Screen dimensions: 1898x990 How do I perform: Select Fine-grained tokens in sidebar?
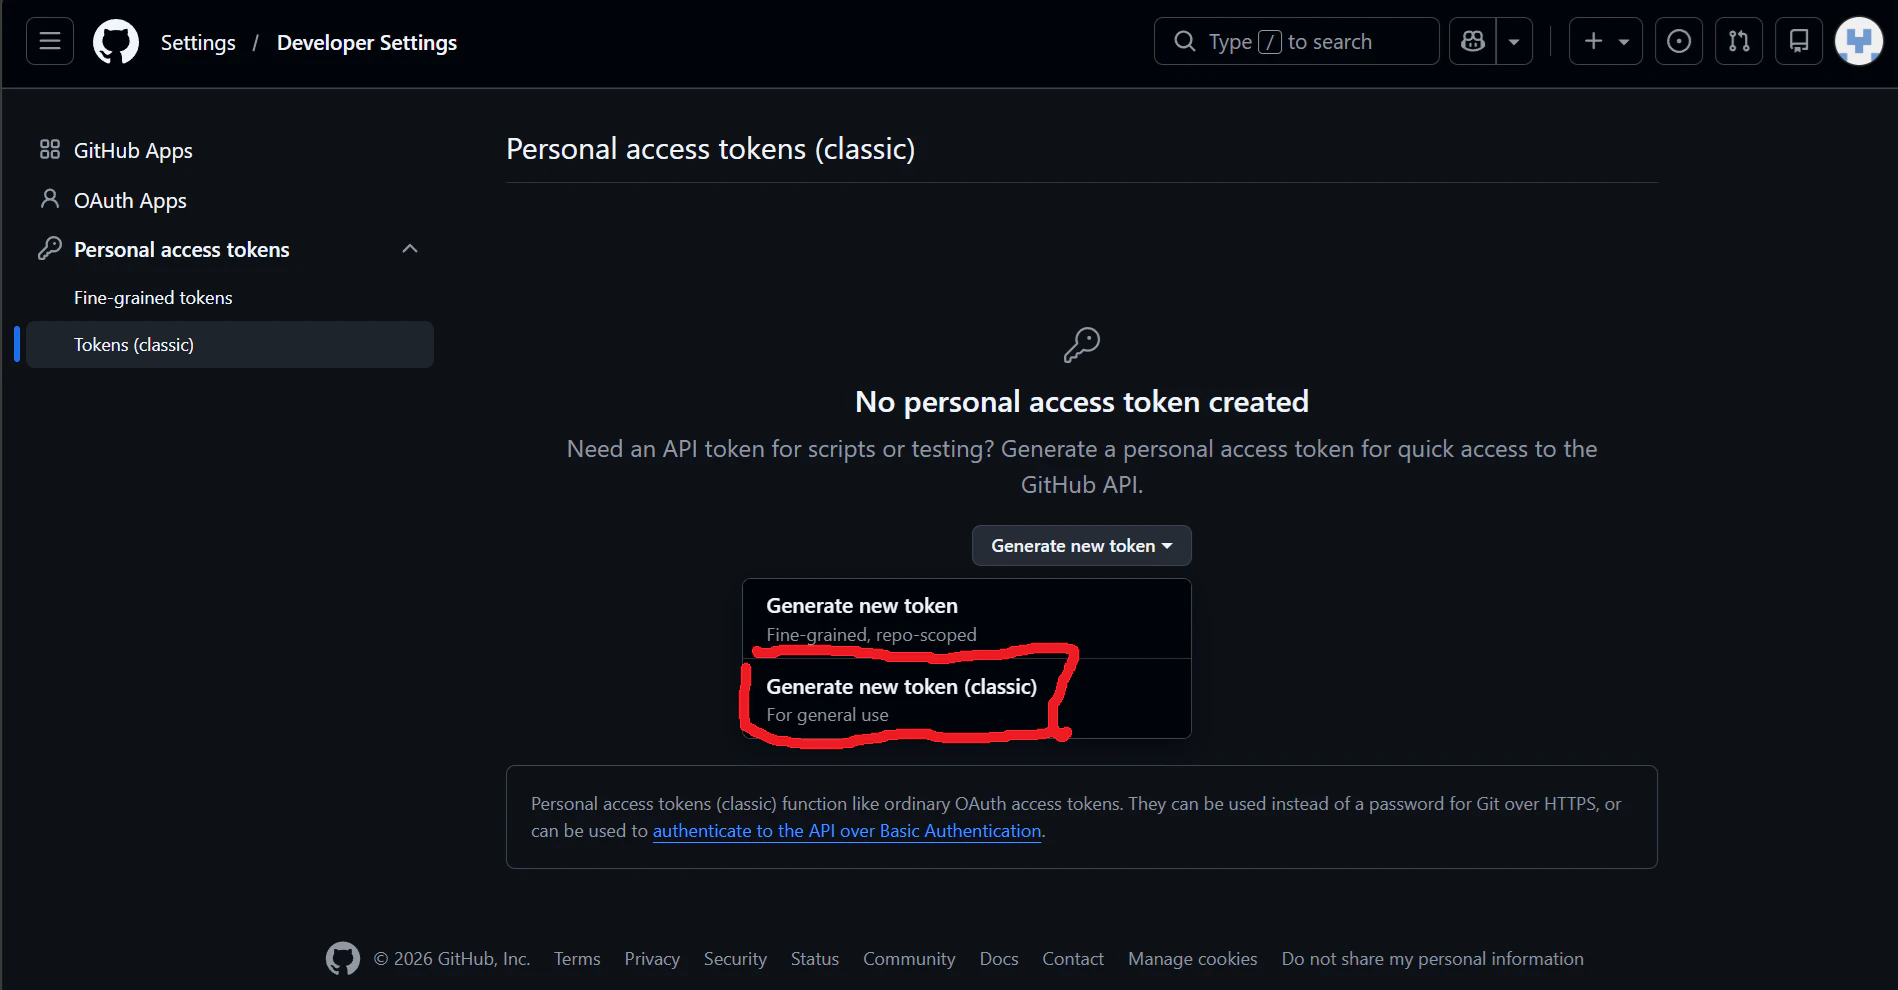tap(230, 297)
